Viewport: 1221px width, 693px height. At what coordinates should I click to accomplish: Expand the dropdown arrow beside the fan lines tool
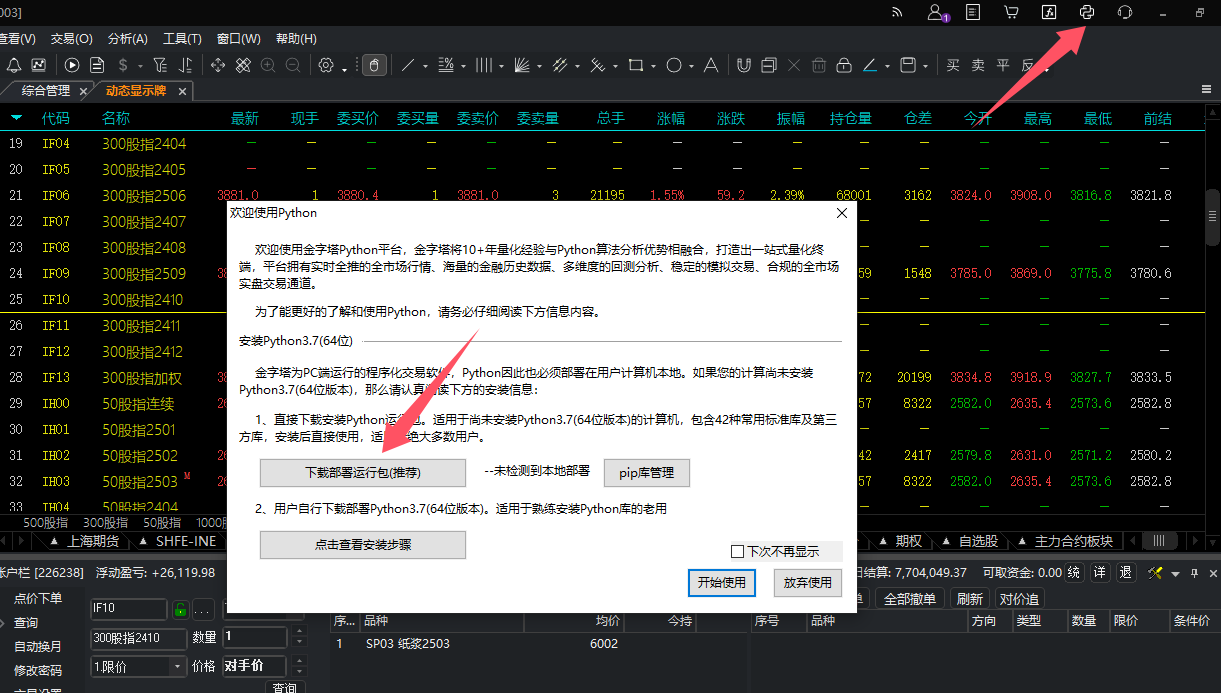click(539, 66)
